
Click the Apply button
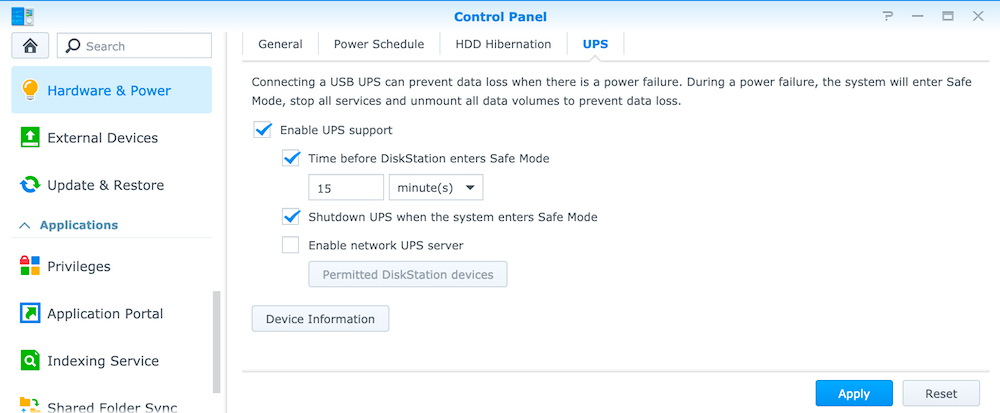point(854,393)
